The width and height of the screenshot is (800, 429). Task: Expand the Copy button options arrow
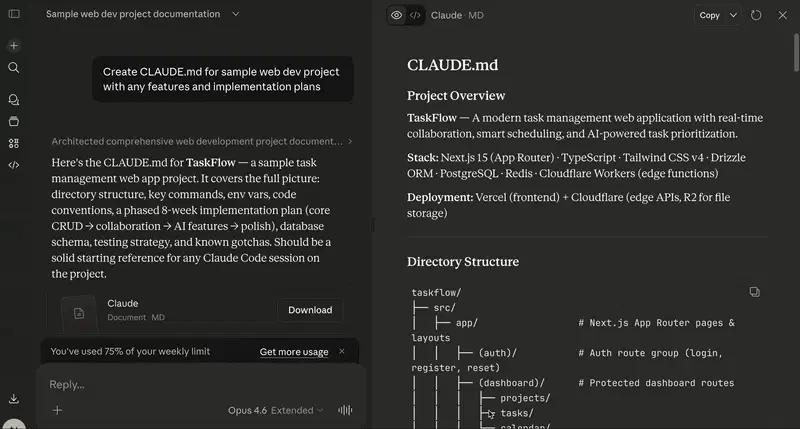coord(734,15)
